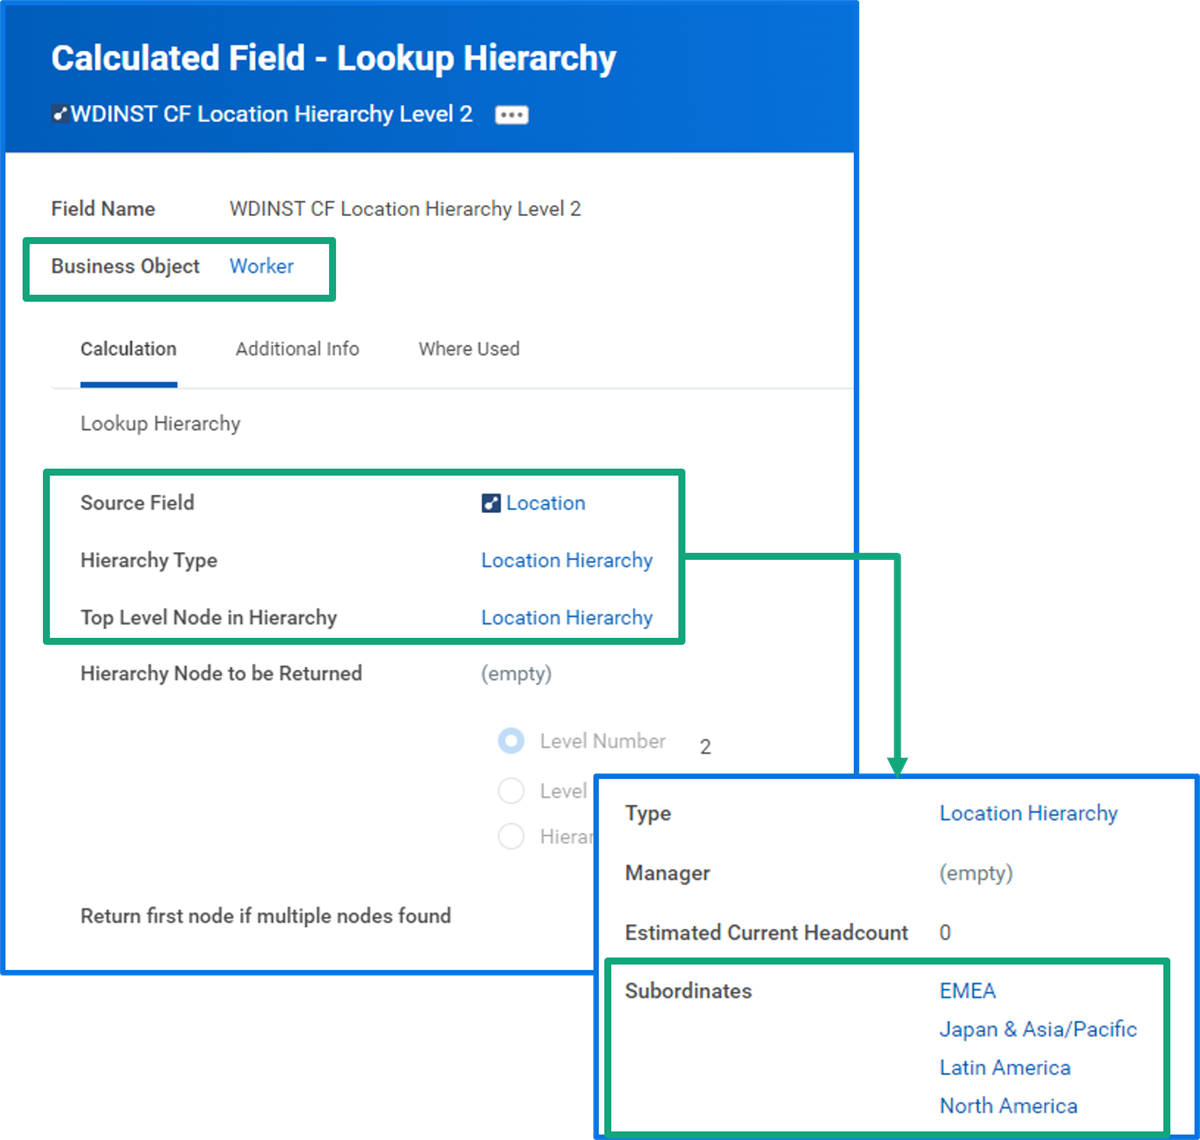Select the Level Number radio button

pyautogui.click(x=511, y=741)
